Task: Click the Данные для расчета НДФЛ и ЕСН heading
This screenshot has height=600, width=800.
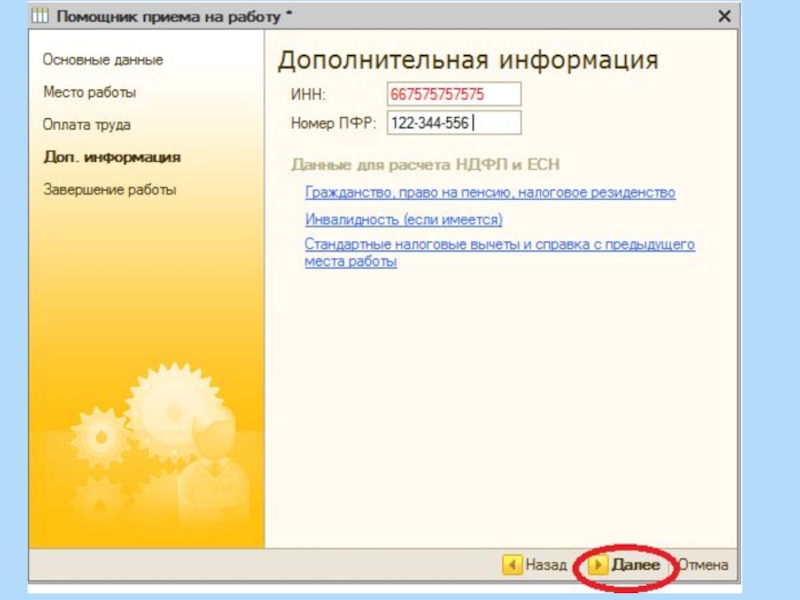Action: pos(425,164)
